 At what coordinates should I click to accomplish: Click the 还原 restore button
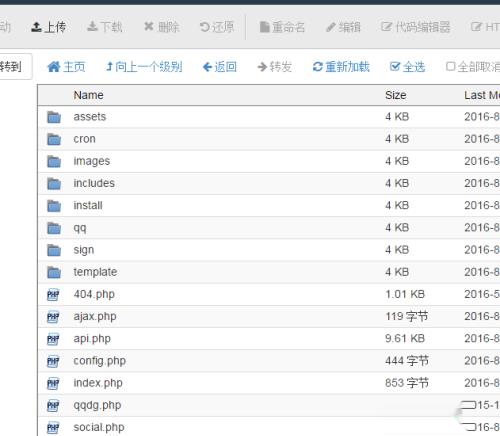tap(217, 27)
